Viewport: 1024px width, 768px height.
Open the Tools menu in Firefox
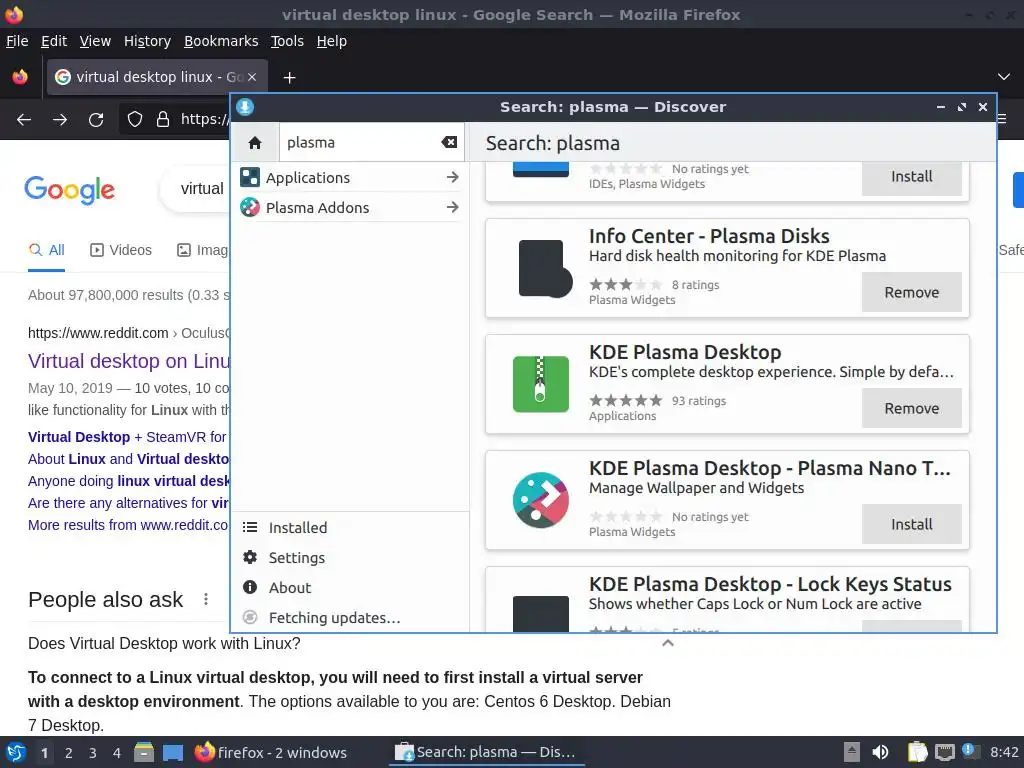coord(287,41)
